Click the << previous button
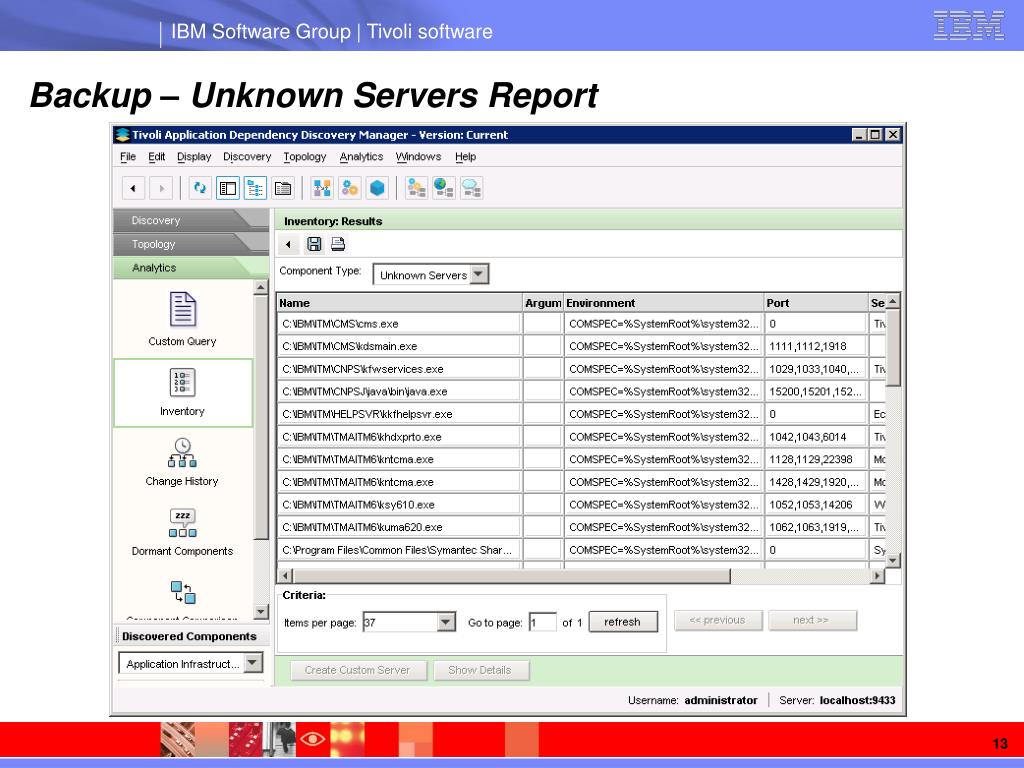Viewport: 1024px width, 768px height. pos(718,620)
